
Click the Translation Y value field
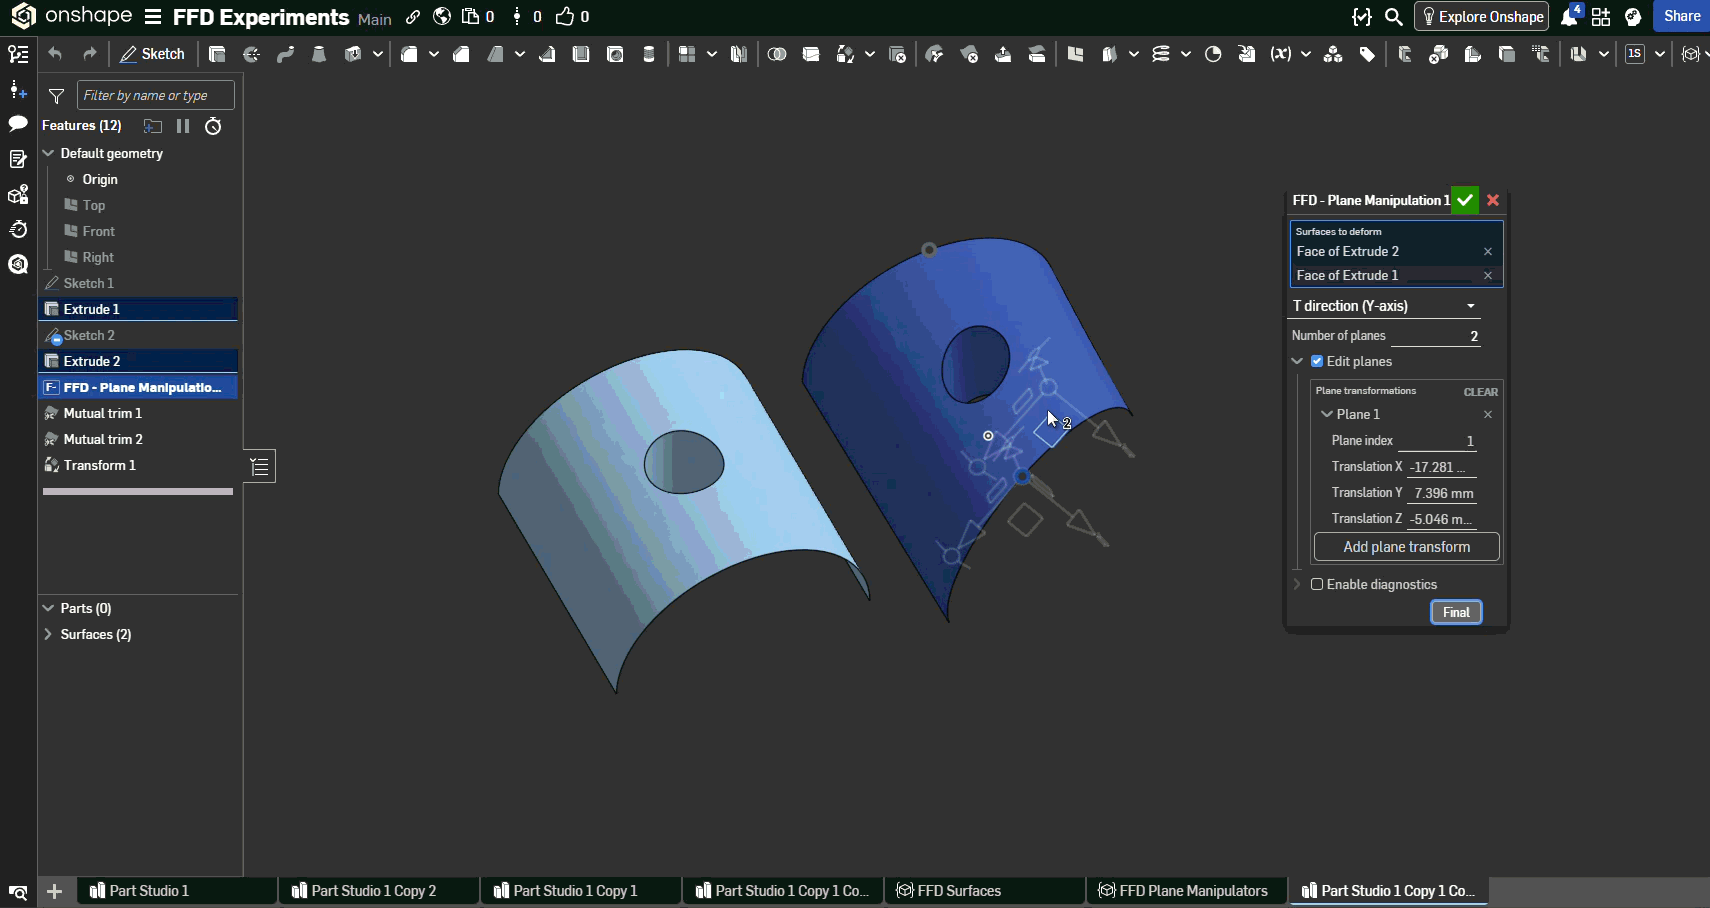click(1442, 493)
